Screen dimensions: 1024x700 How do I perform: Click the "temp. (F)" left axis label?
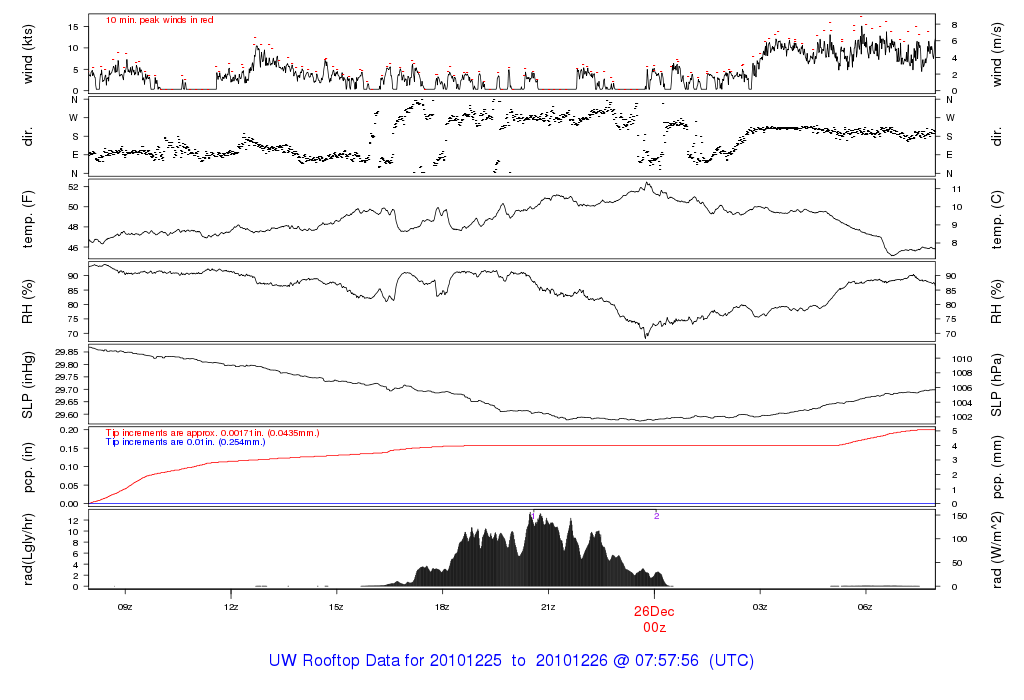tap(29, 218)
